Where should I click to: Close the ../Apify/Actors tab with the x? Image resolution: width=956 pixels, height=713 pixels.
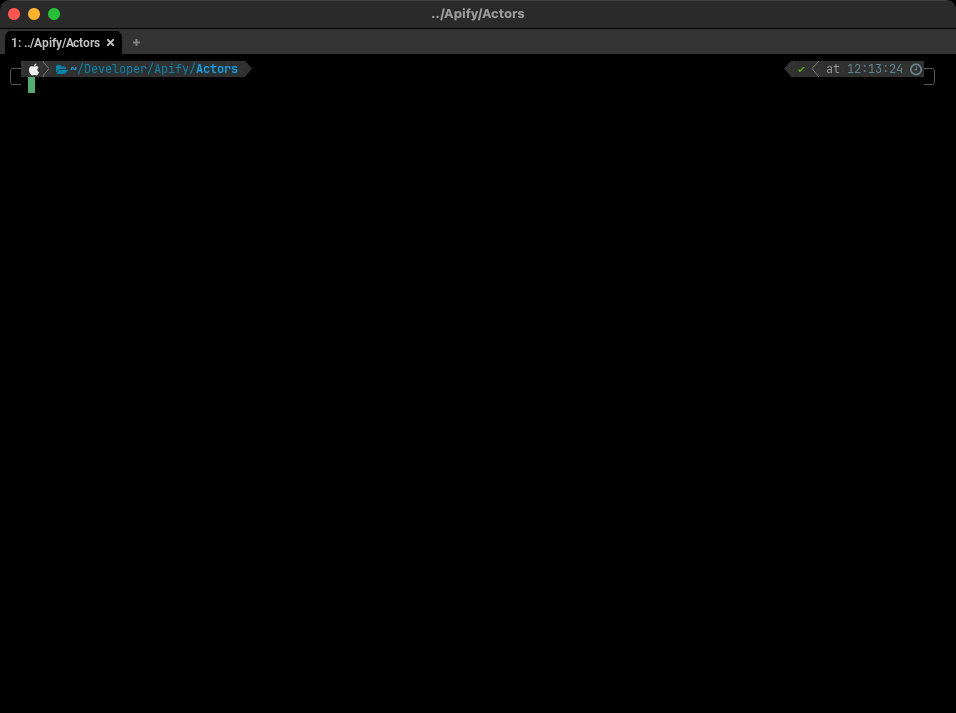coord(110,43)
